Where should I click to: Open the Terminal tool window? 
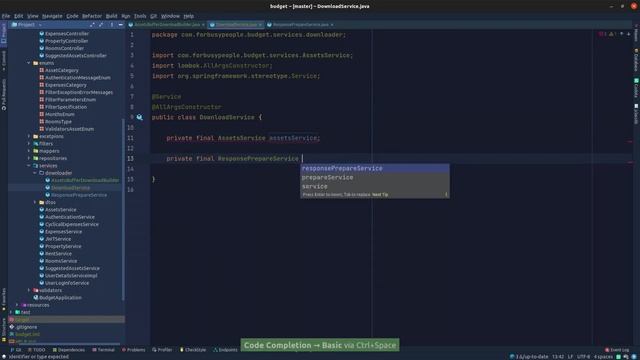coord(103,350)
